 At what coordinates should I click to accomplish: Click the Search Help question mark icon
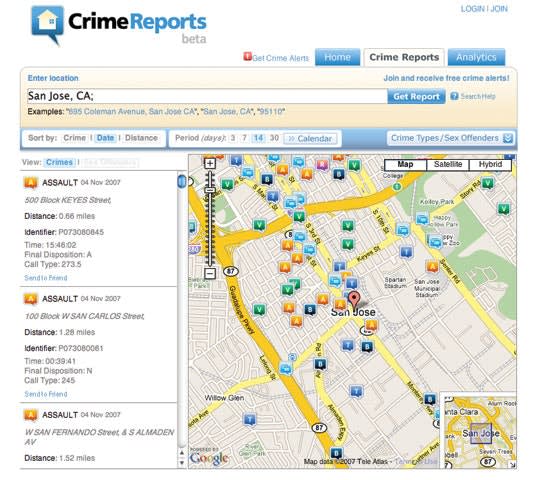coord(454,96)
